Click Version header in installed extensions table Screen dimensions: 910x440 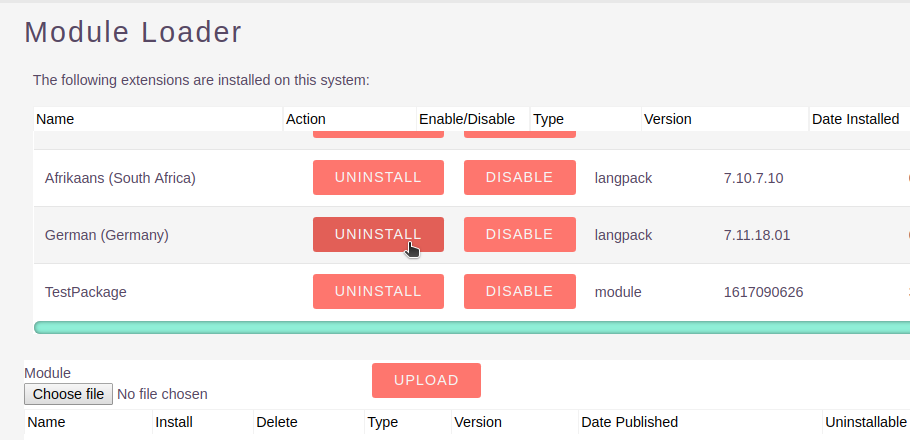click(668, 119)
